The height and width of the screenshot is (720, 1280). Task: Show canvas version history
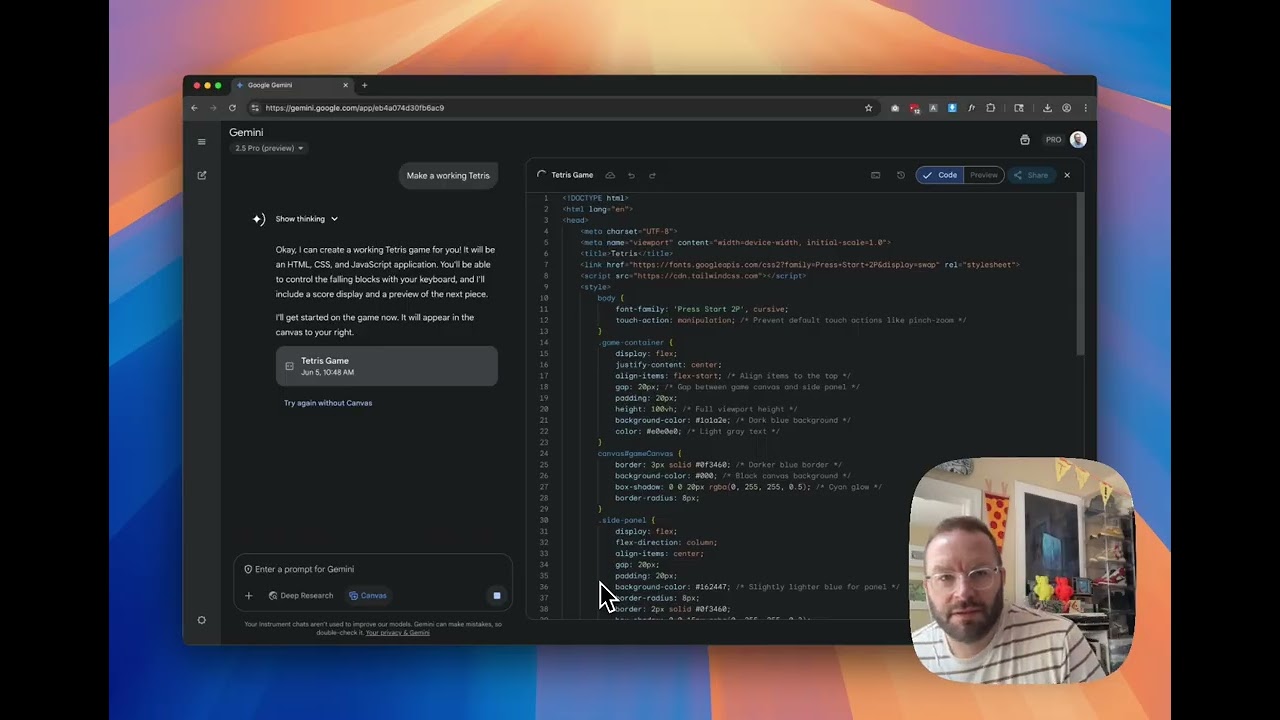point(900,175)
